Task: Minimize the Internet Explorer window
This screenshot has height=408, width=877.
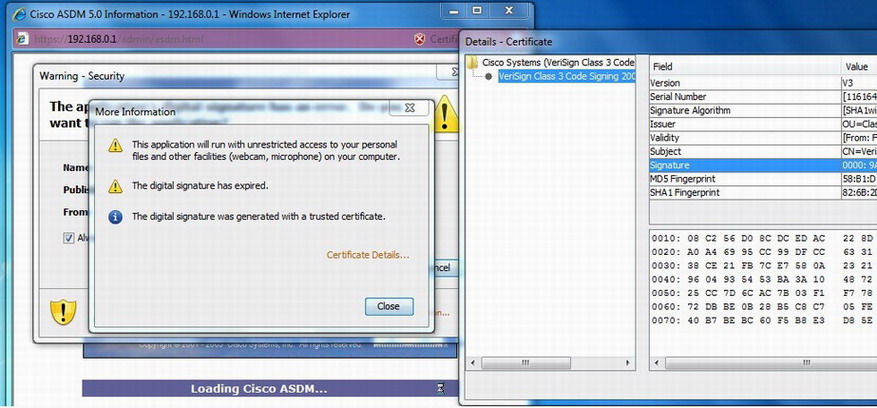Action: tap(456, 11)
